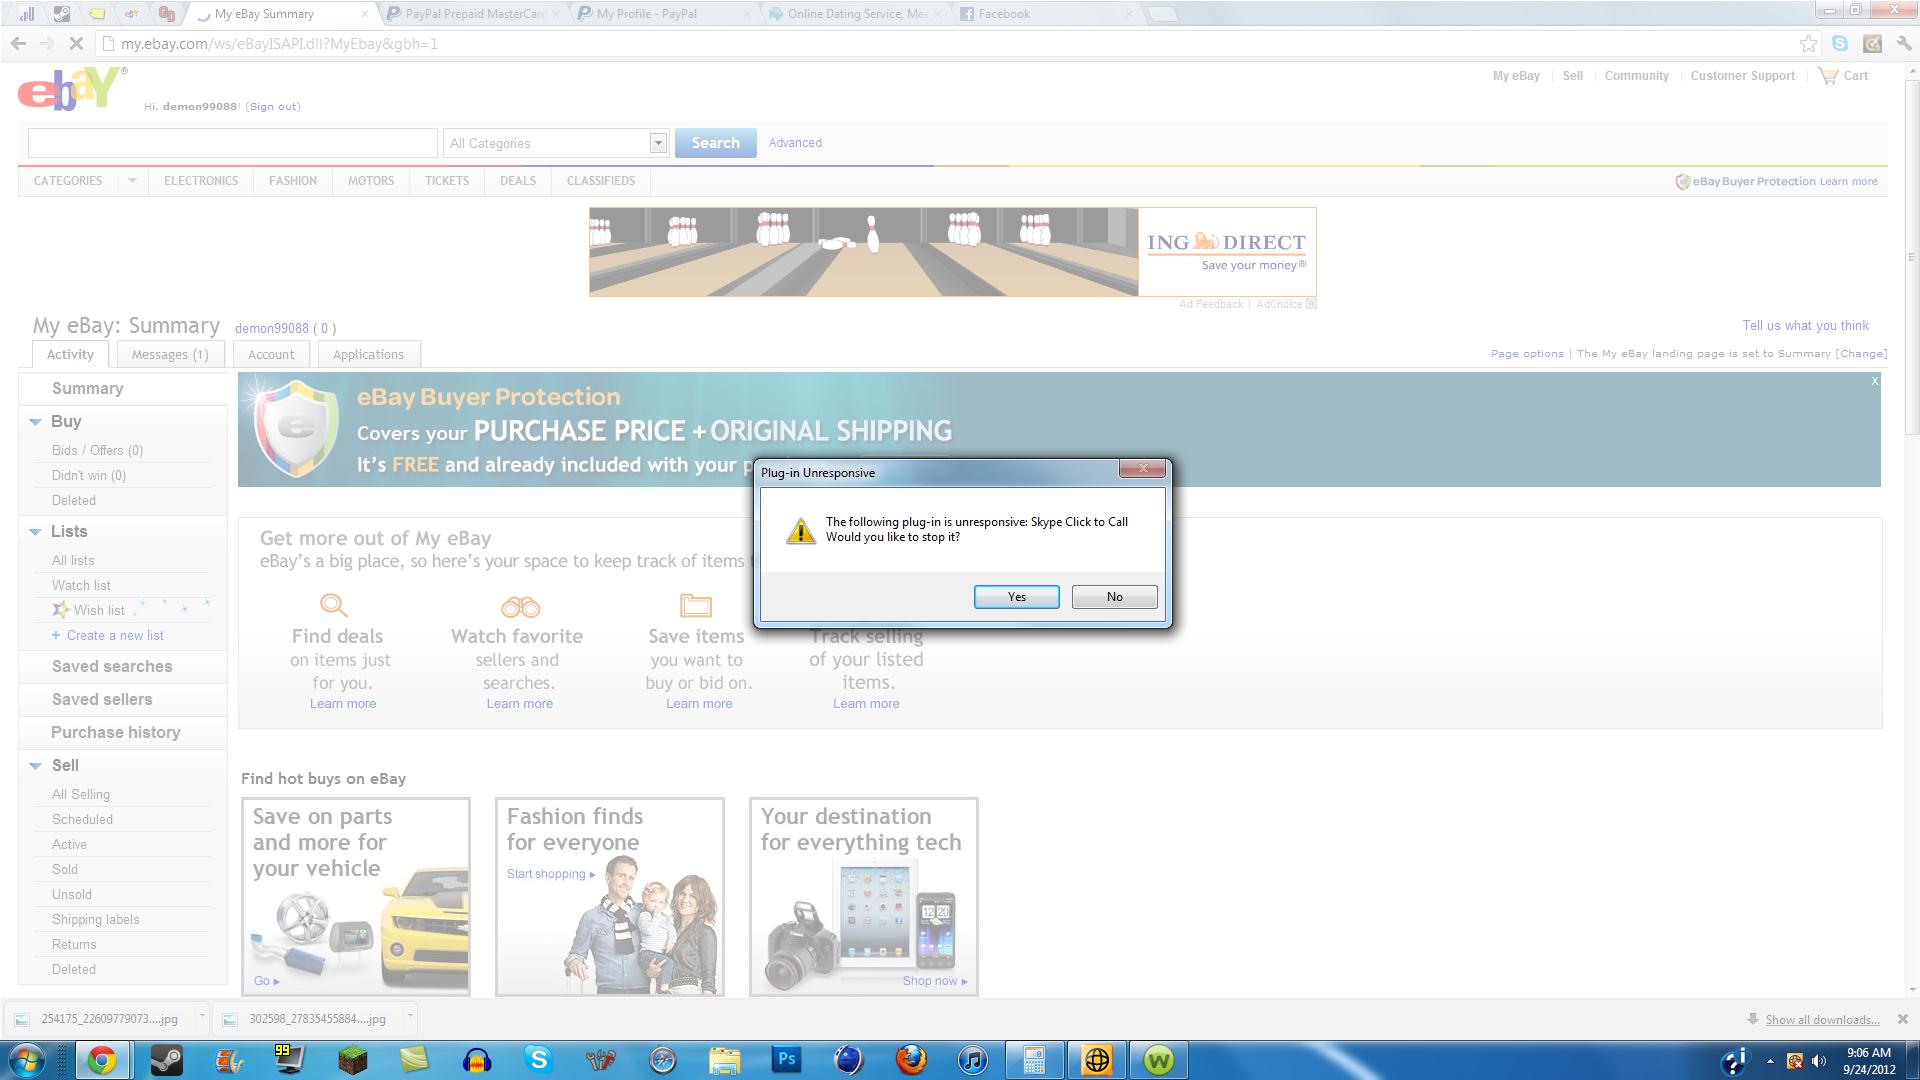The width and height of the screenshot is (1920, 1080).
Task: Open Steam from the taskbar
Action: (166, 1060)
